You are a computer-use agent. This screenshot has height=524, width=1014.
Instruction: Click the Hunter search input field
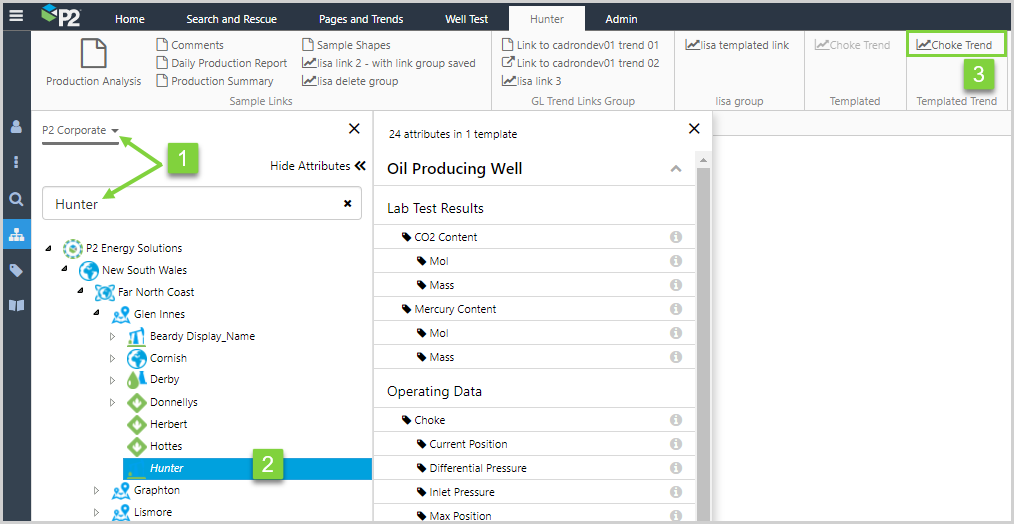[190, 204]
